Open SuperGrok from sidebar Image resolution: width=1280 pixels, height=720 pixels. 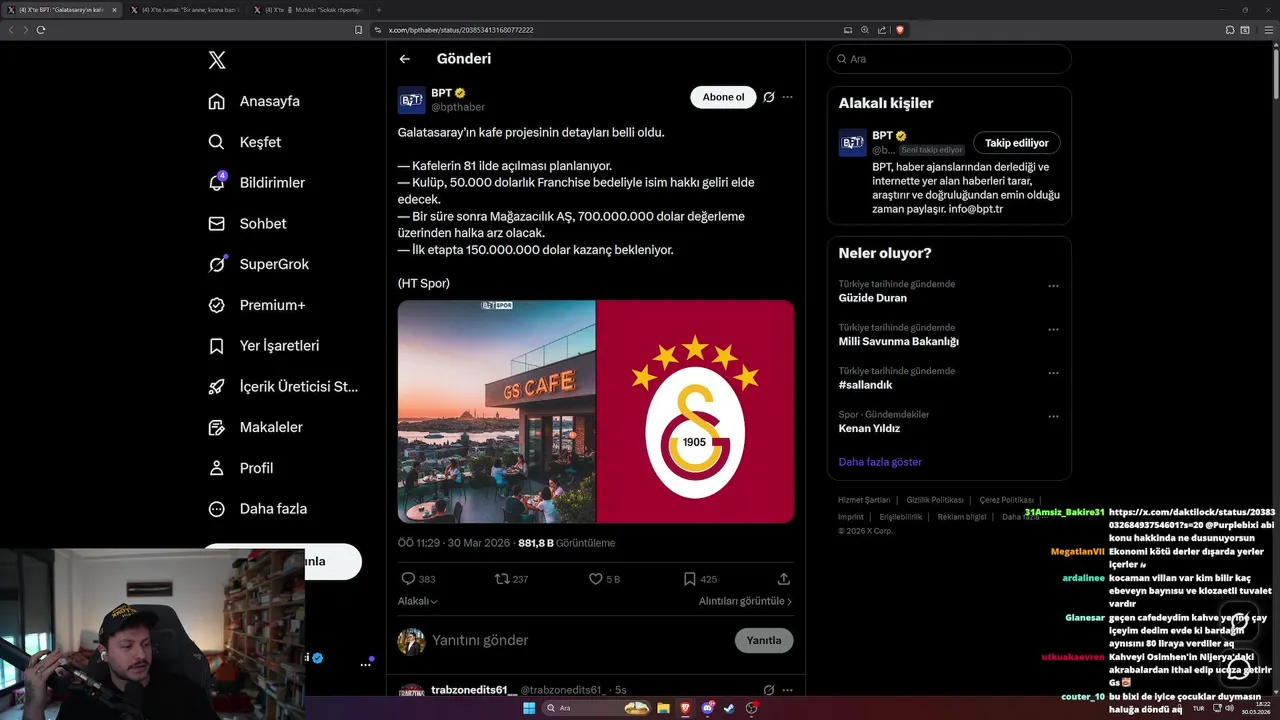click(258, 264)
